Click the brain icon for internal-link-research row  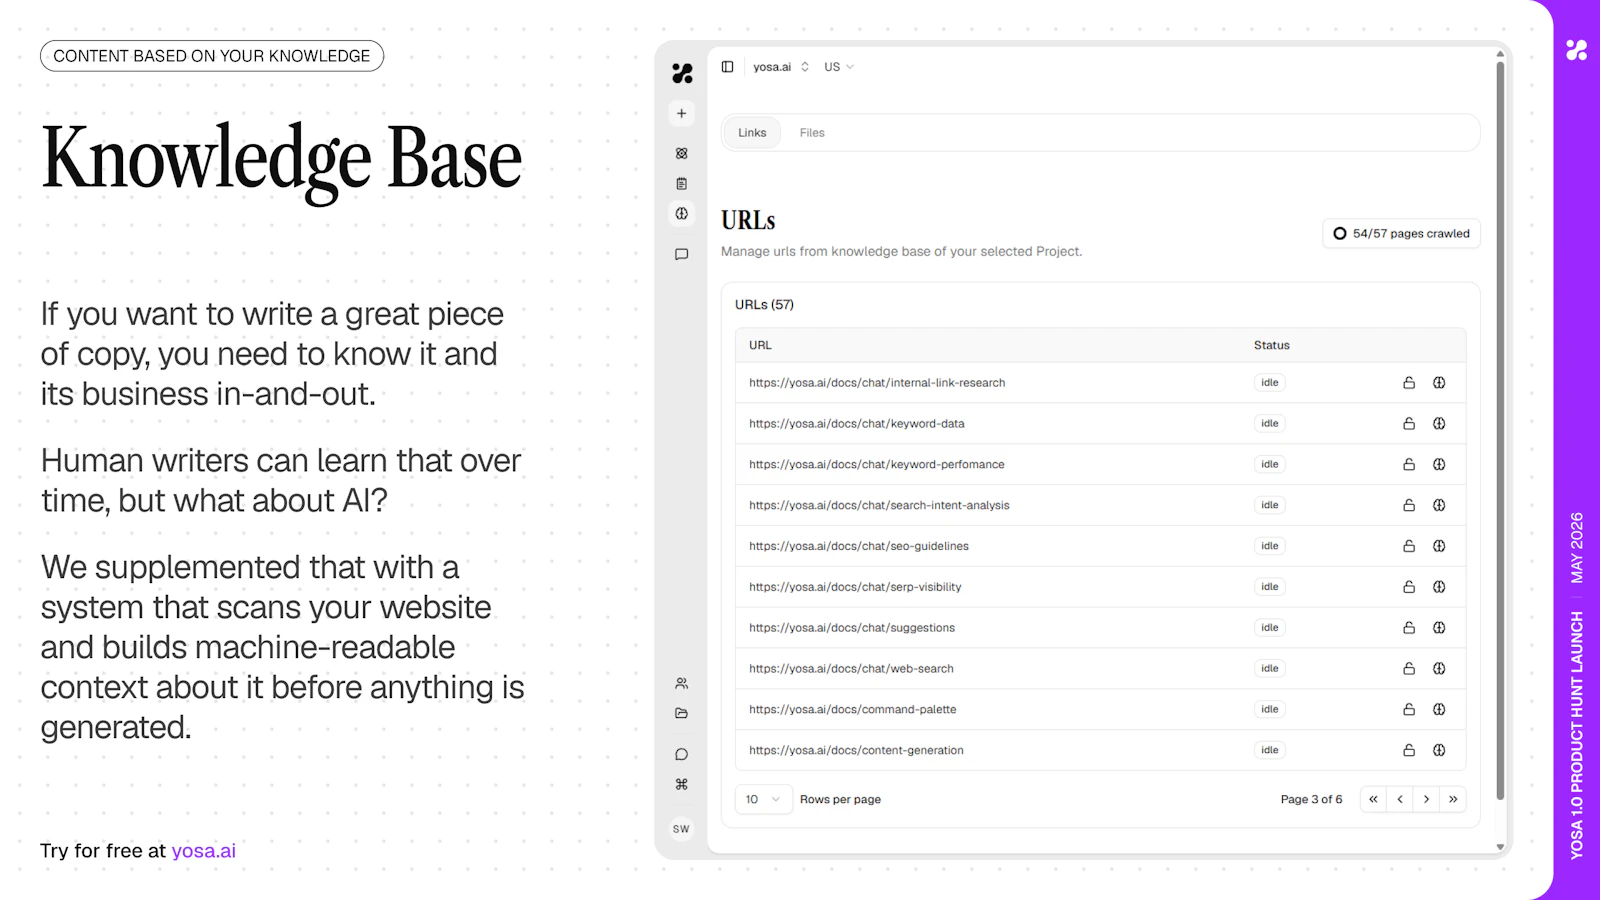[x=1439, y=383]
